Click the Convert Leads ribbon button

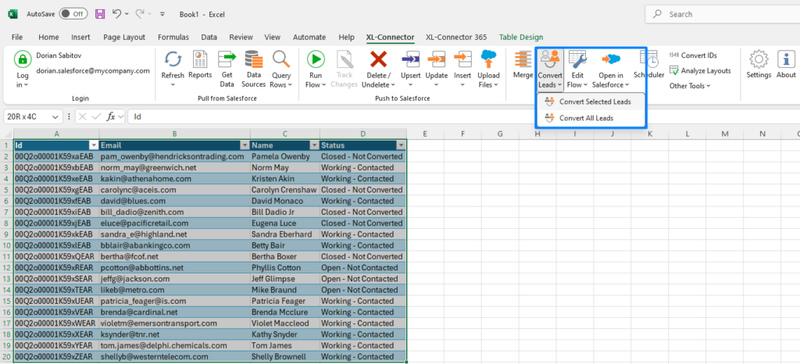coord(550,70)
